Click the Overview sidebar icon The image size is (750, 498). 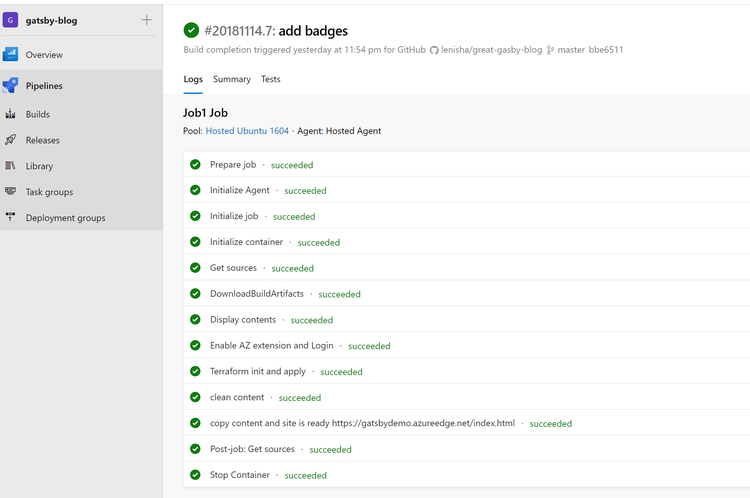point(10,55)
